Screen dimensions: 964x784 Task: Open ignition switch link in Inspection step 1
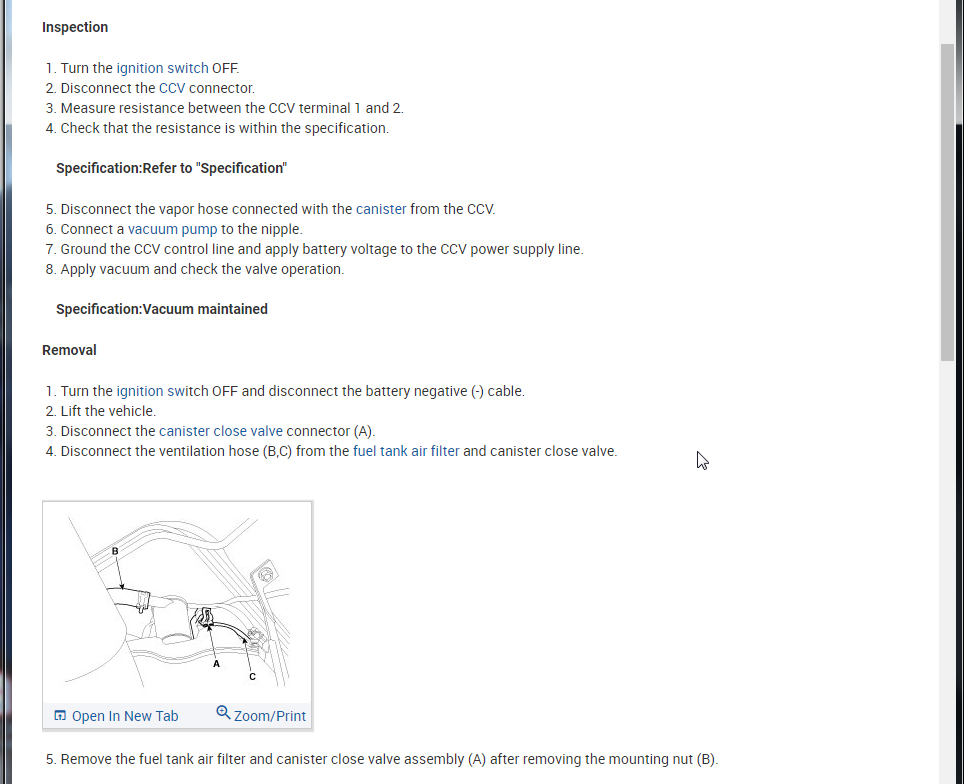pyautogui.click(x=162, y=68)
